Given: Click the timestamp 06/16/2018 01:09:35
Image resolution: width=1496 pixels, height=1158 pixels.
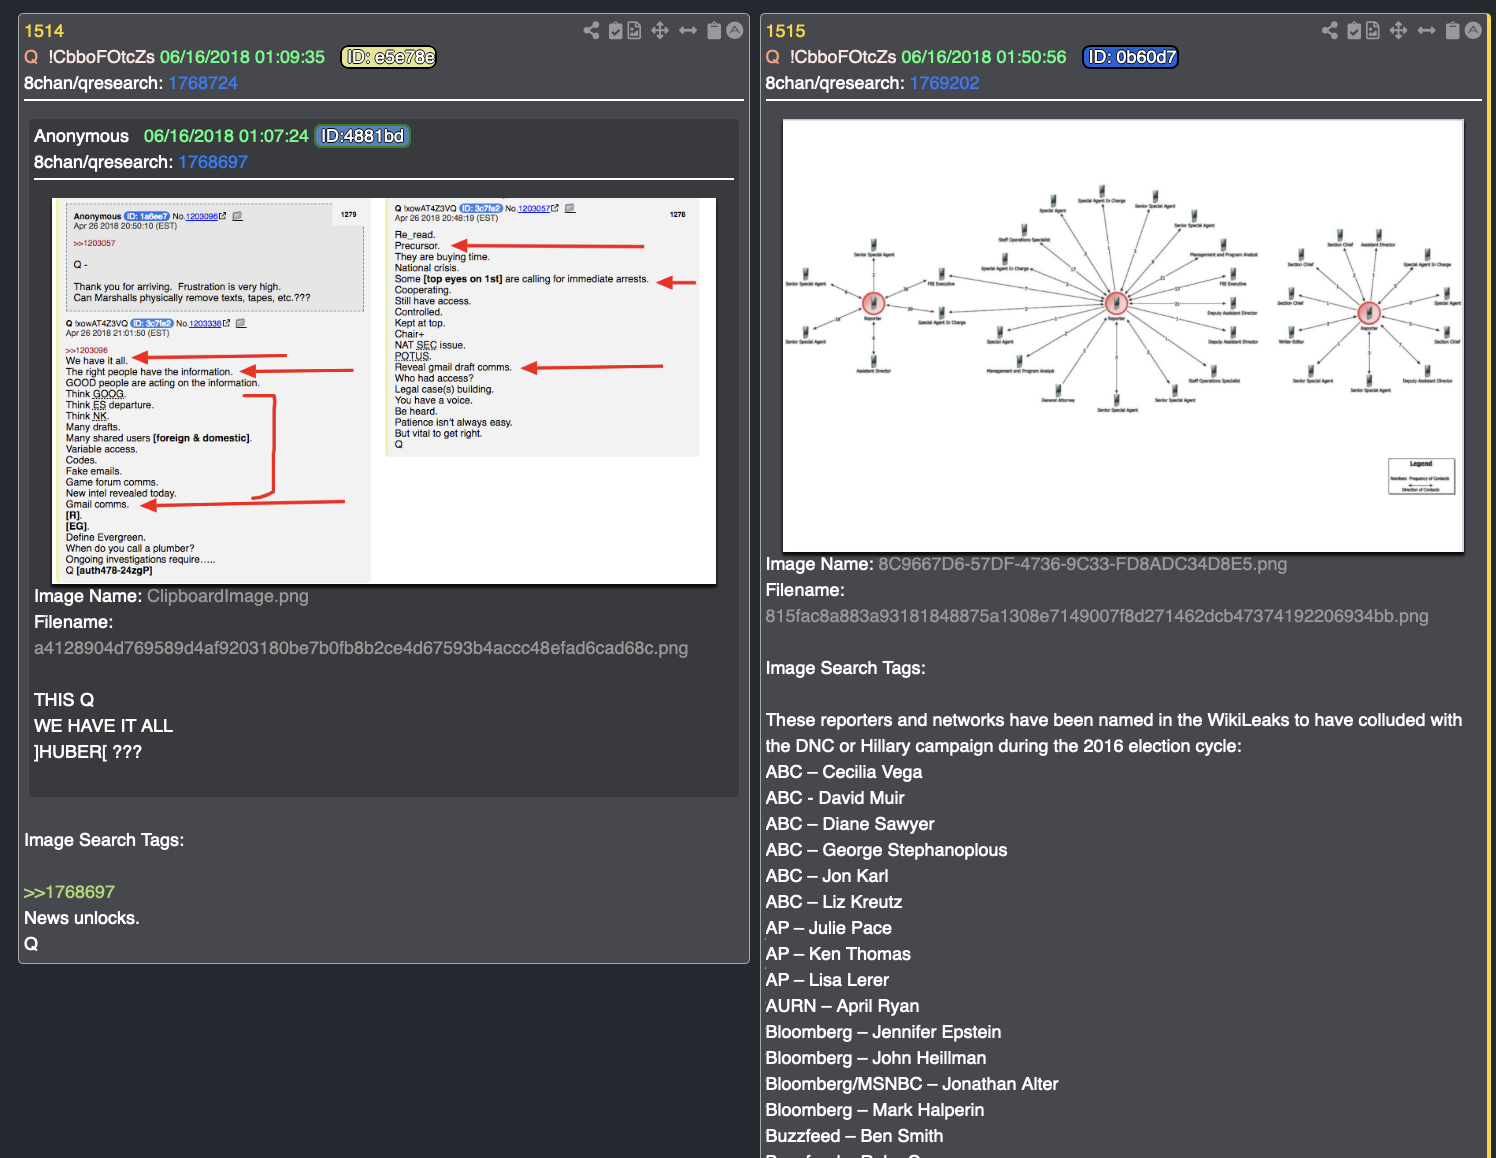Looking at the screenshot, I should (x=243, y=57).
